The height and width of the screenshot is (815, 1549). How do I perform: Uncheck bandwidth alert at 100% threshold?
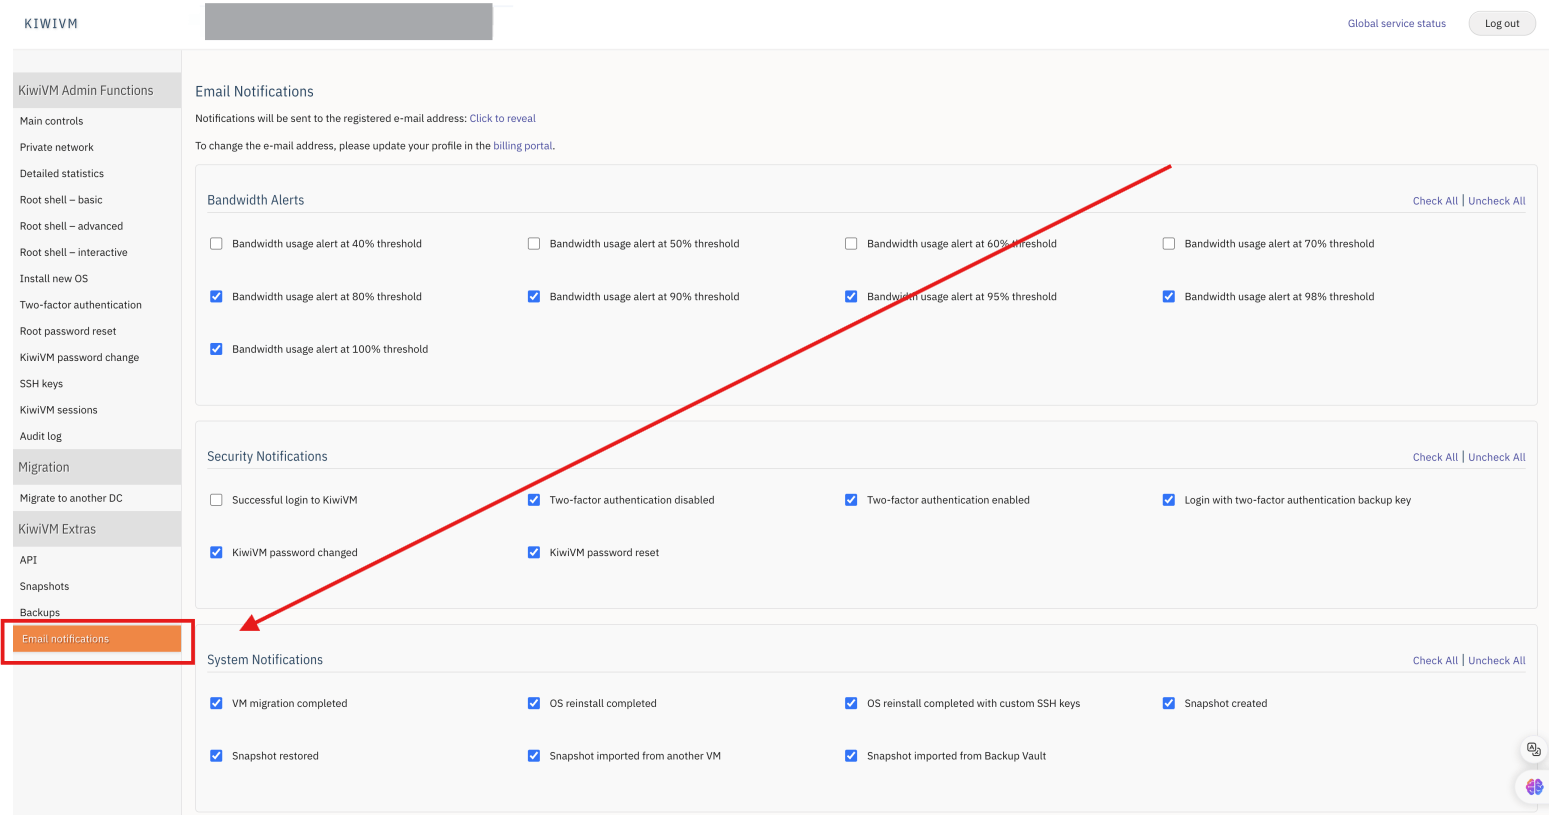216,349
